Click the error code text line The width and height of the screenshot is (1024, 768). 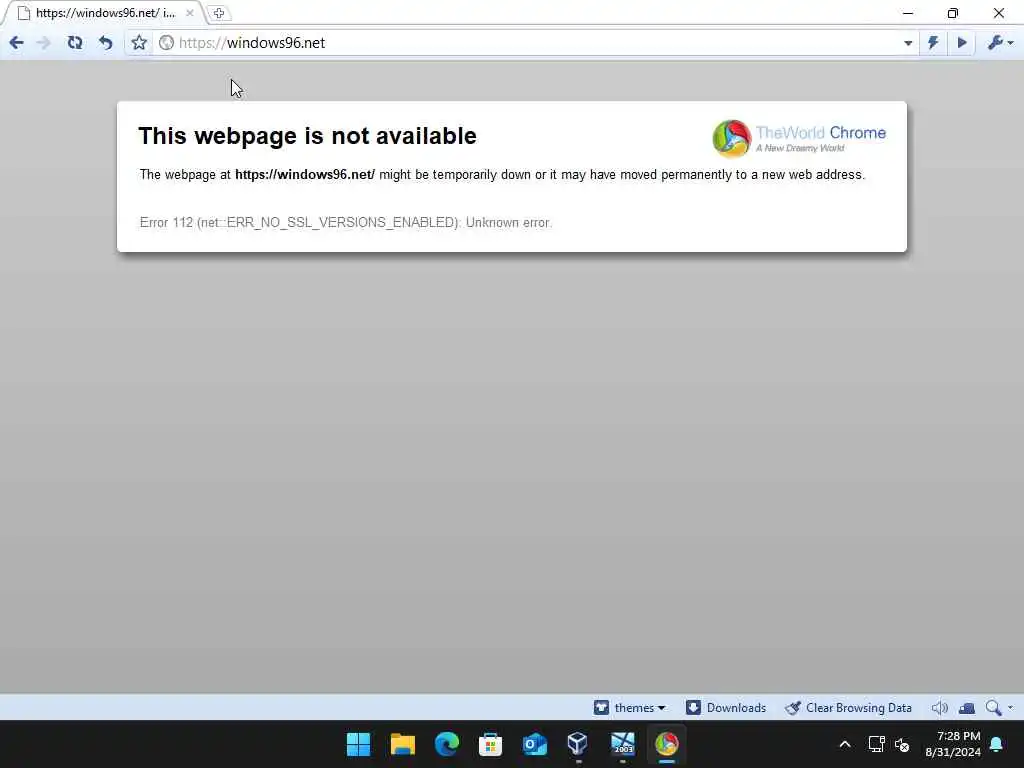point(345,223)
